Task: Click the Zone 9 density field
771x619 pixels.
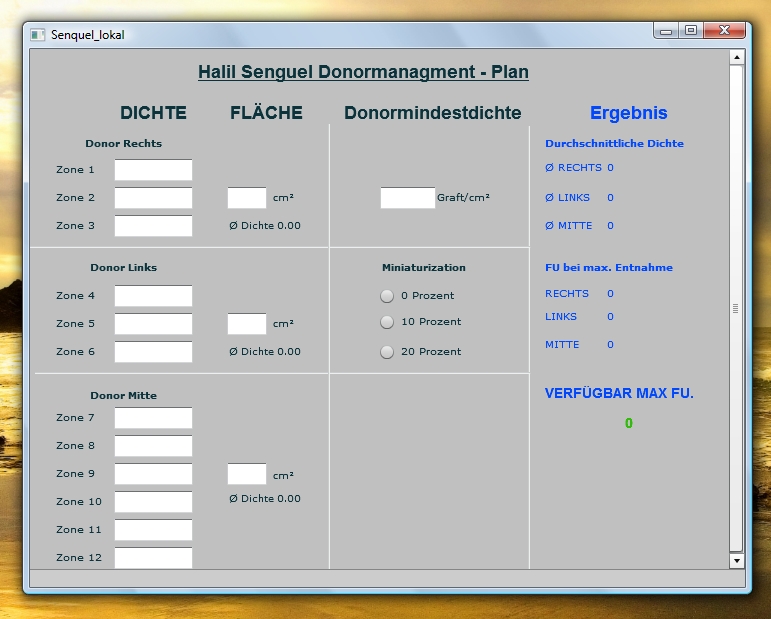Action: click(153, 474)
